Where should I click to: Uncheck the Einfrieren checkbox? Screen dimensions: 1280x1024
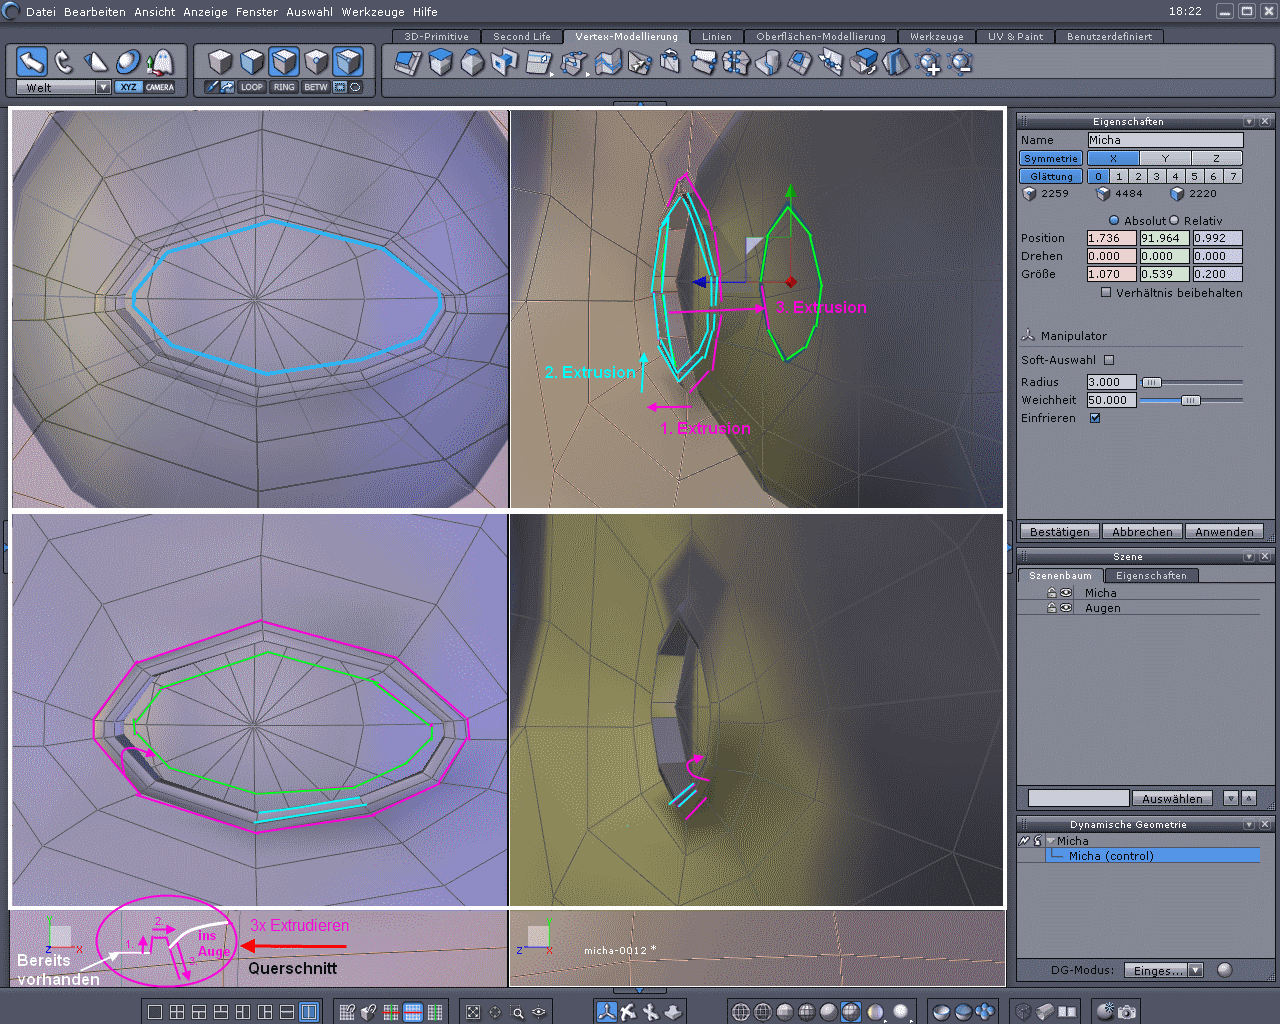[1095, 418]
